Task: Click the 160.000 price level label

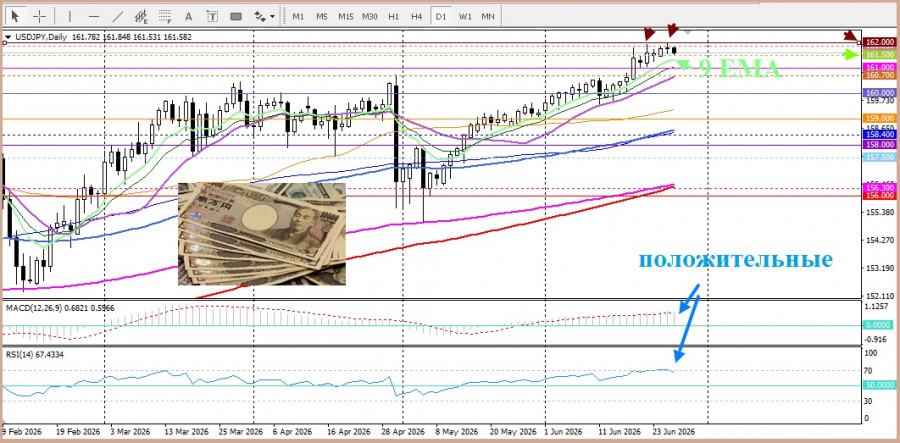Action: pos(879,93)
